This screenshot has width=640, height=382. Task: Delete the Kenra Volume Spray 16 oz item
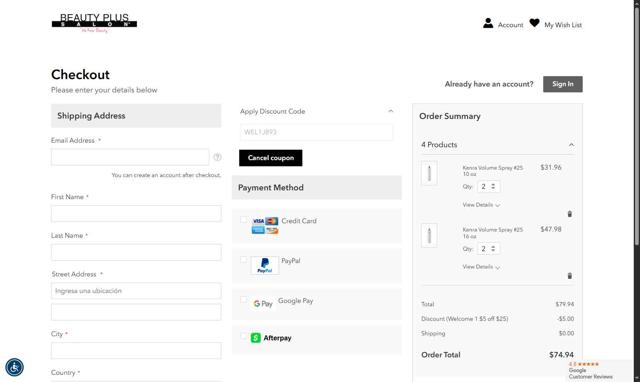tap(570, 276)
